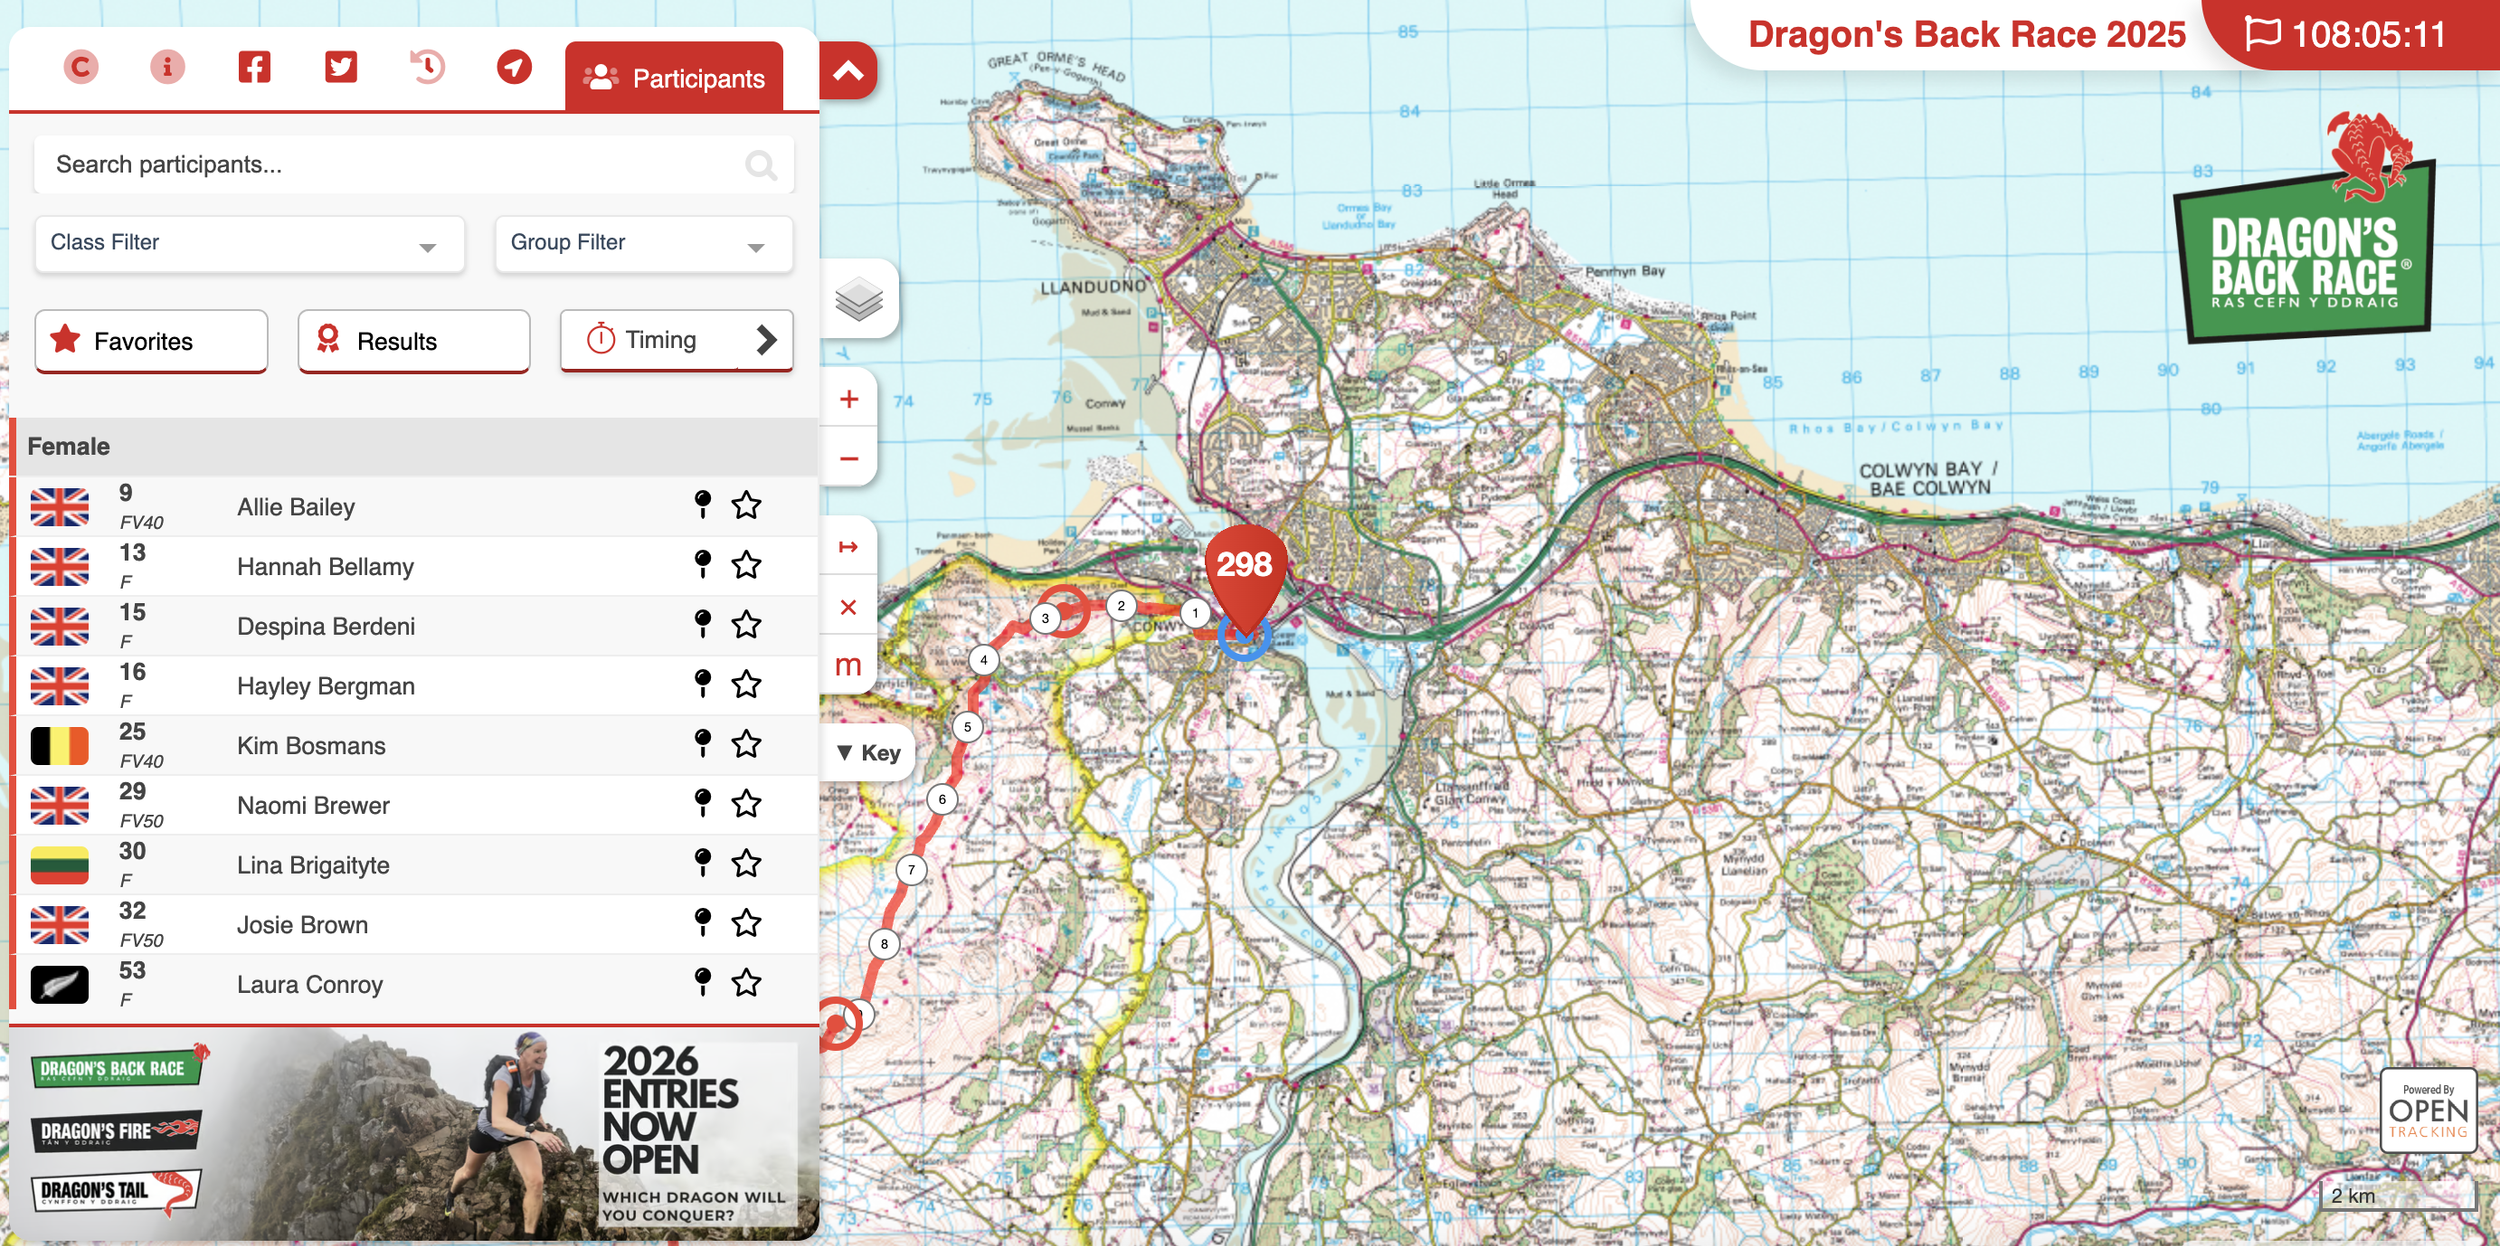The width and height of the screenshot is (2500, 1246).
Task: Click the red X clear-route icon
Action: (x=849, y=606)
